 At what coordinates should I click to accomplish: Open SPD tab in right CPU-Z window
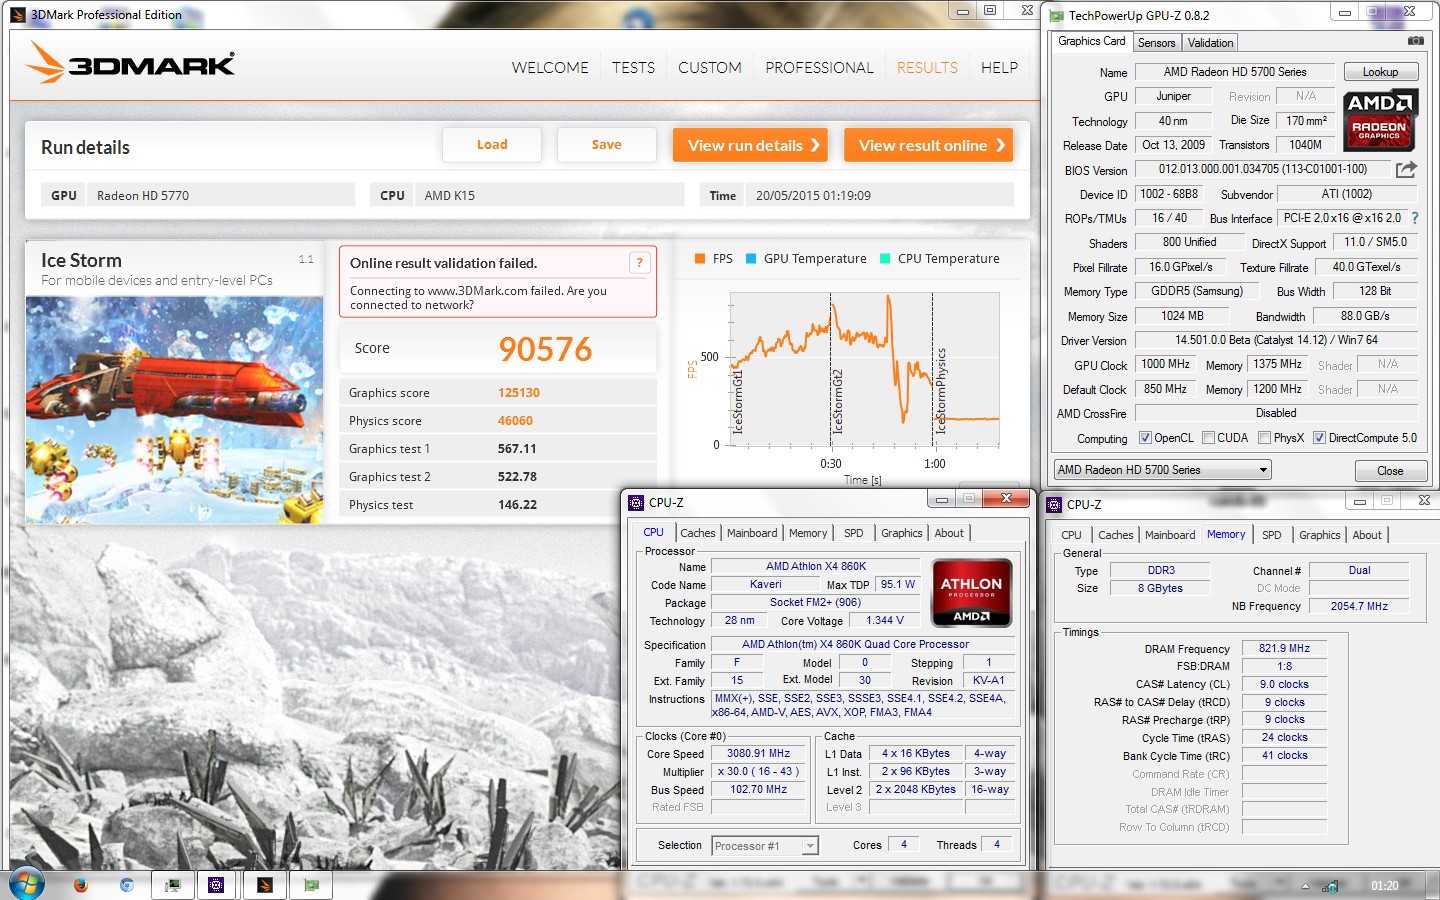tap(1271, 535)
